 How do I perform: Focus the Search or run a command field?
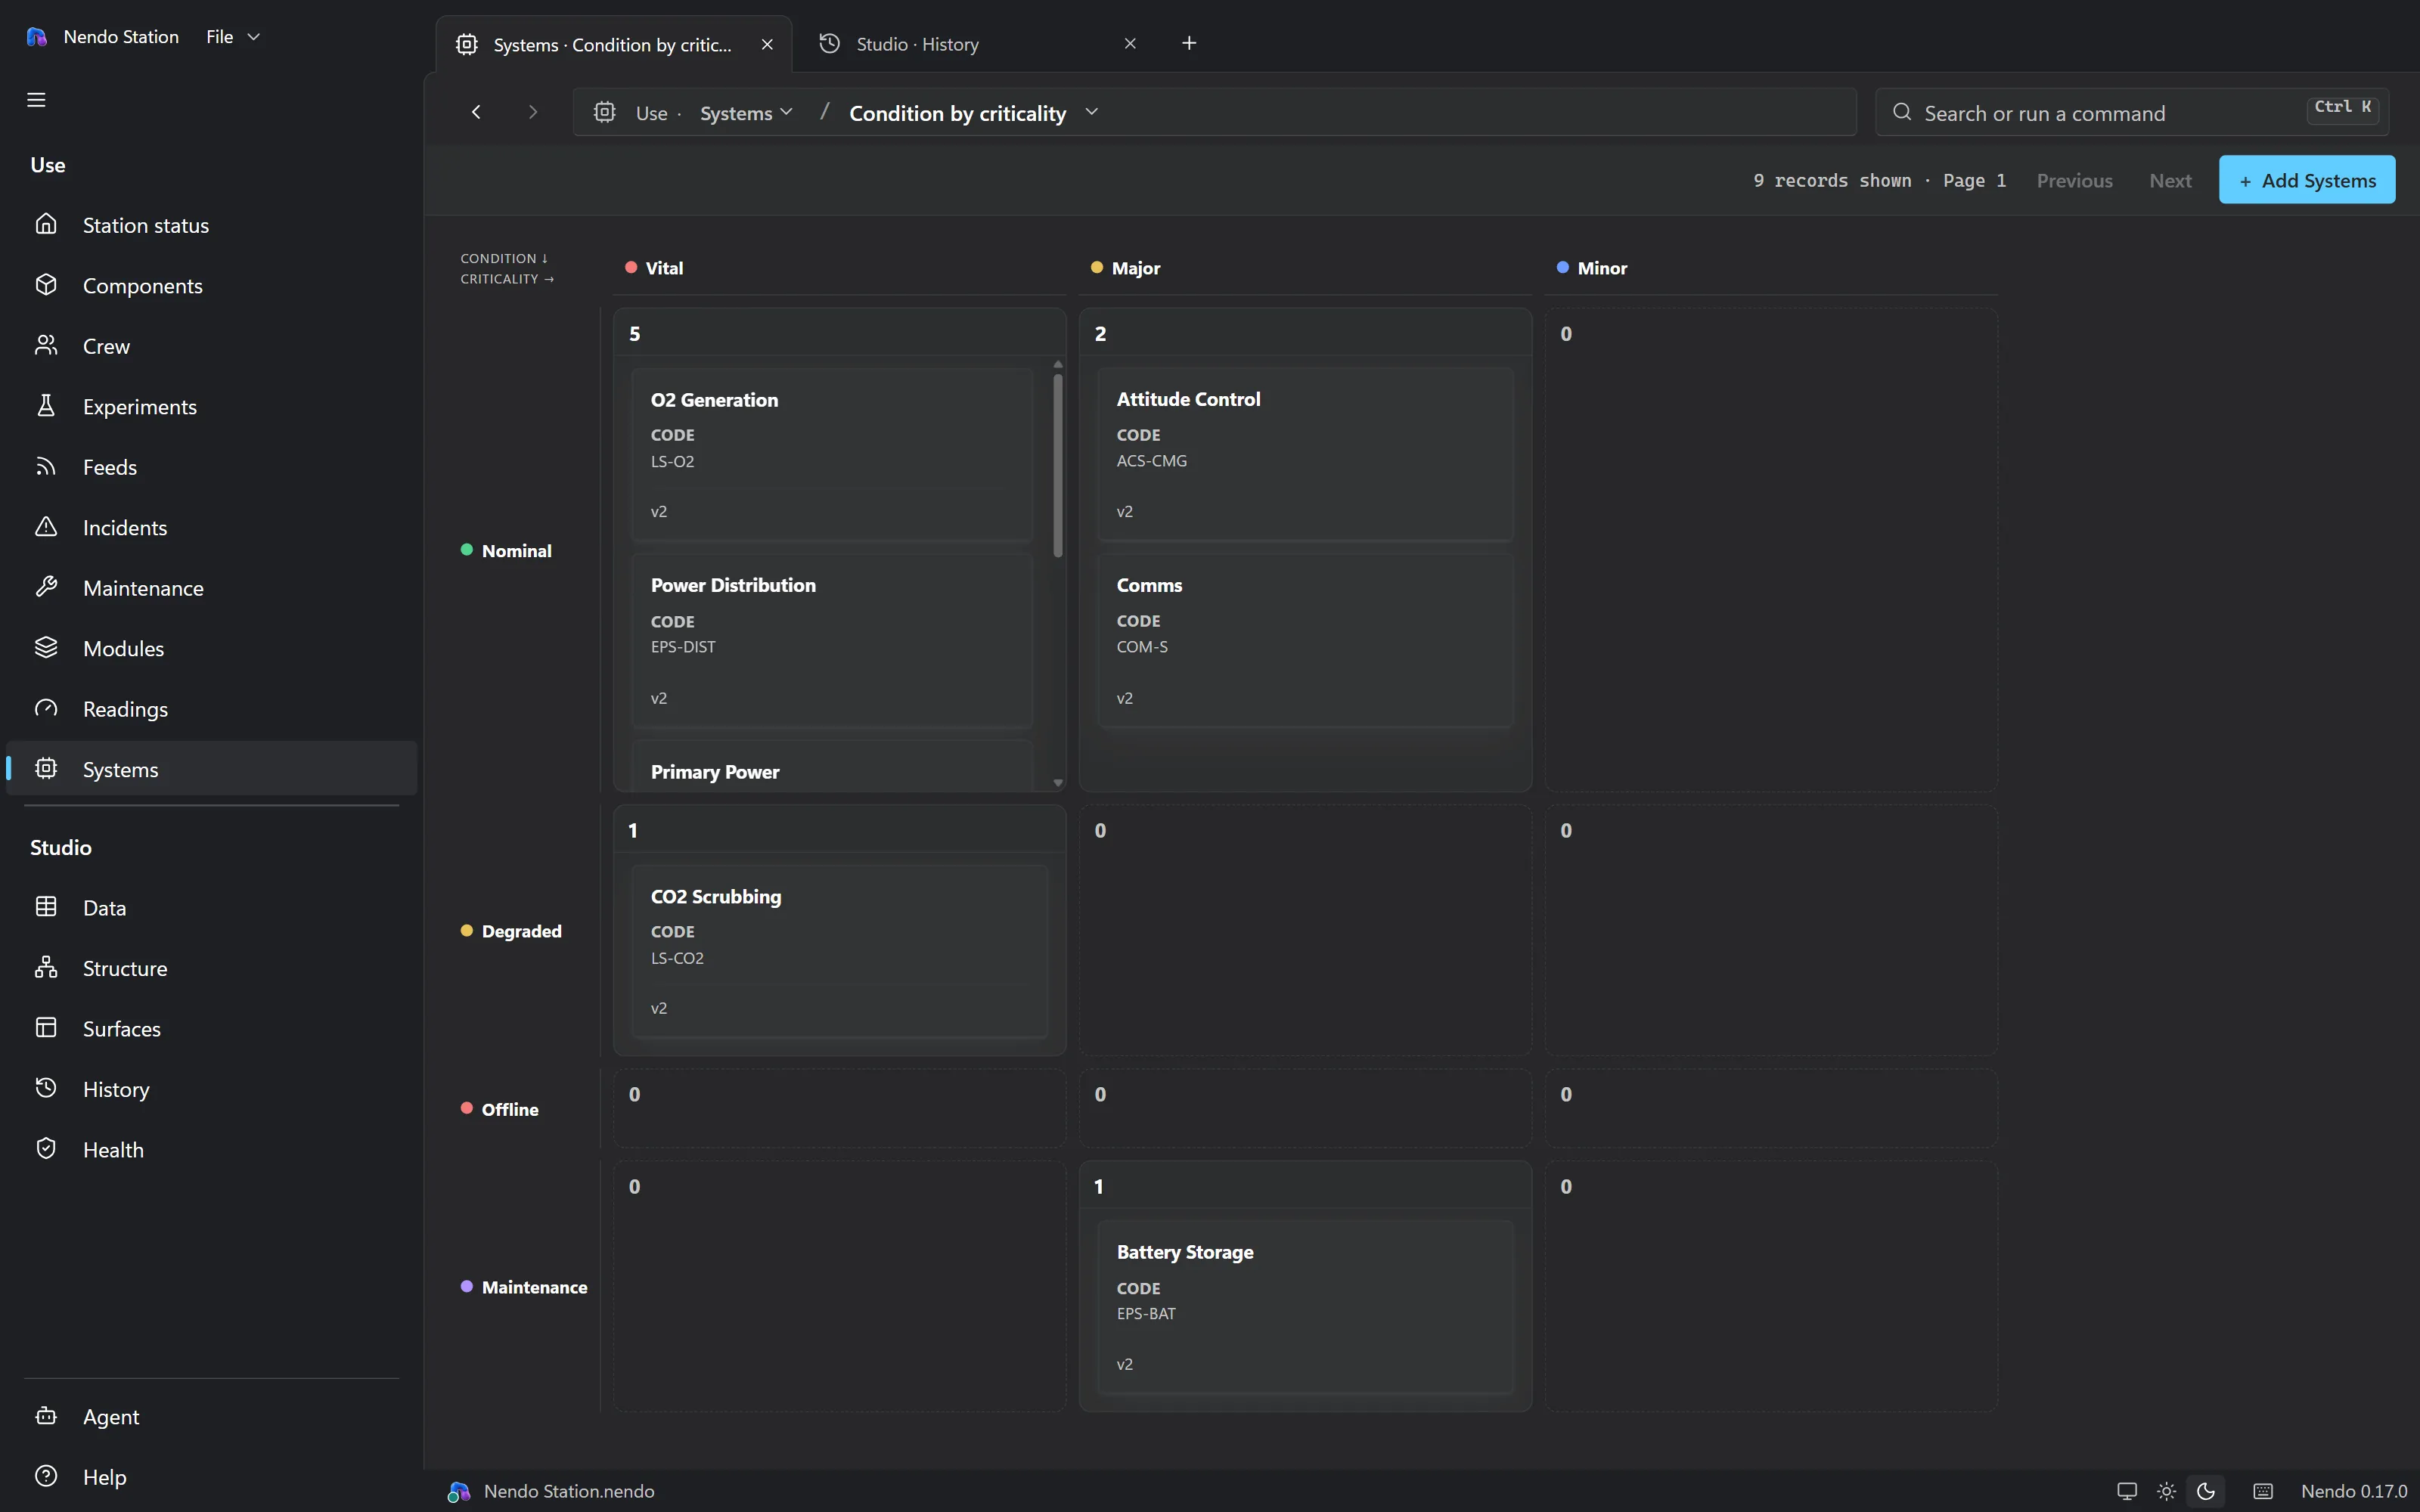click(x=2132, y=113)
